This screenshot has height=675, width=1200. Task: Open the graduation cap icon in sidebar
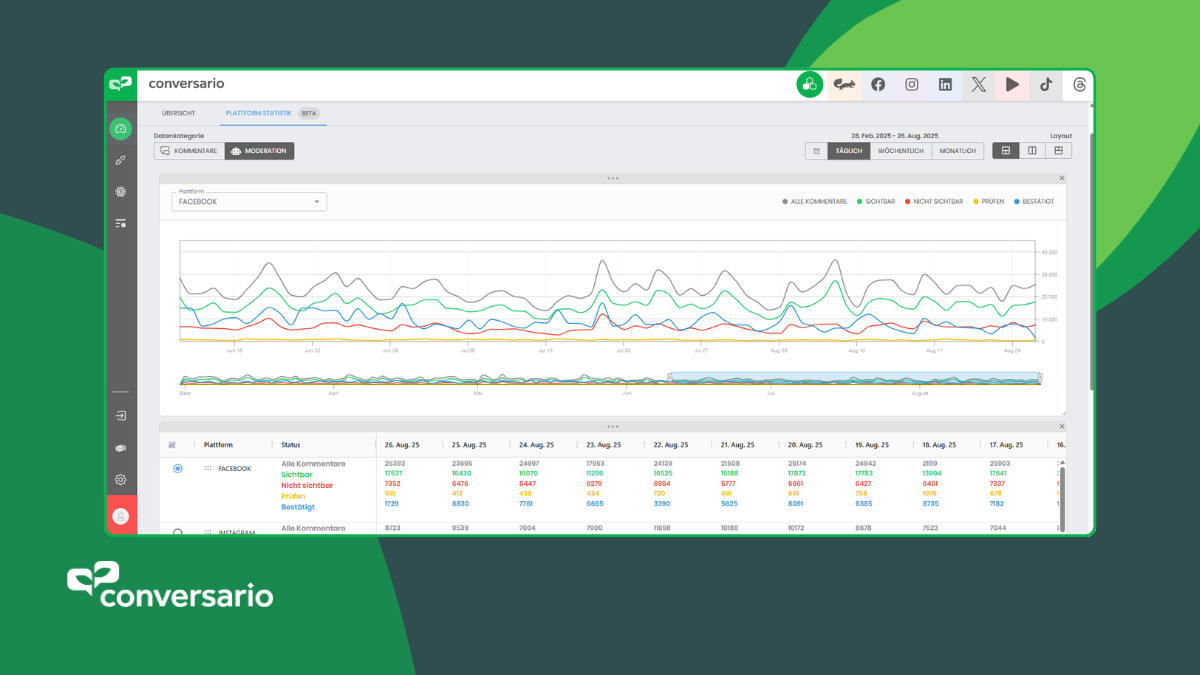pos(120,449)
